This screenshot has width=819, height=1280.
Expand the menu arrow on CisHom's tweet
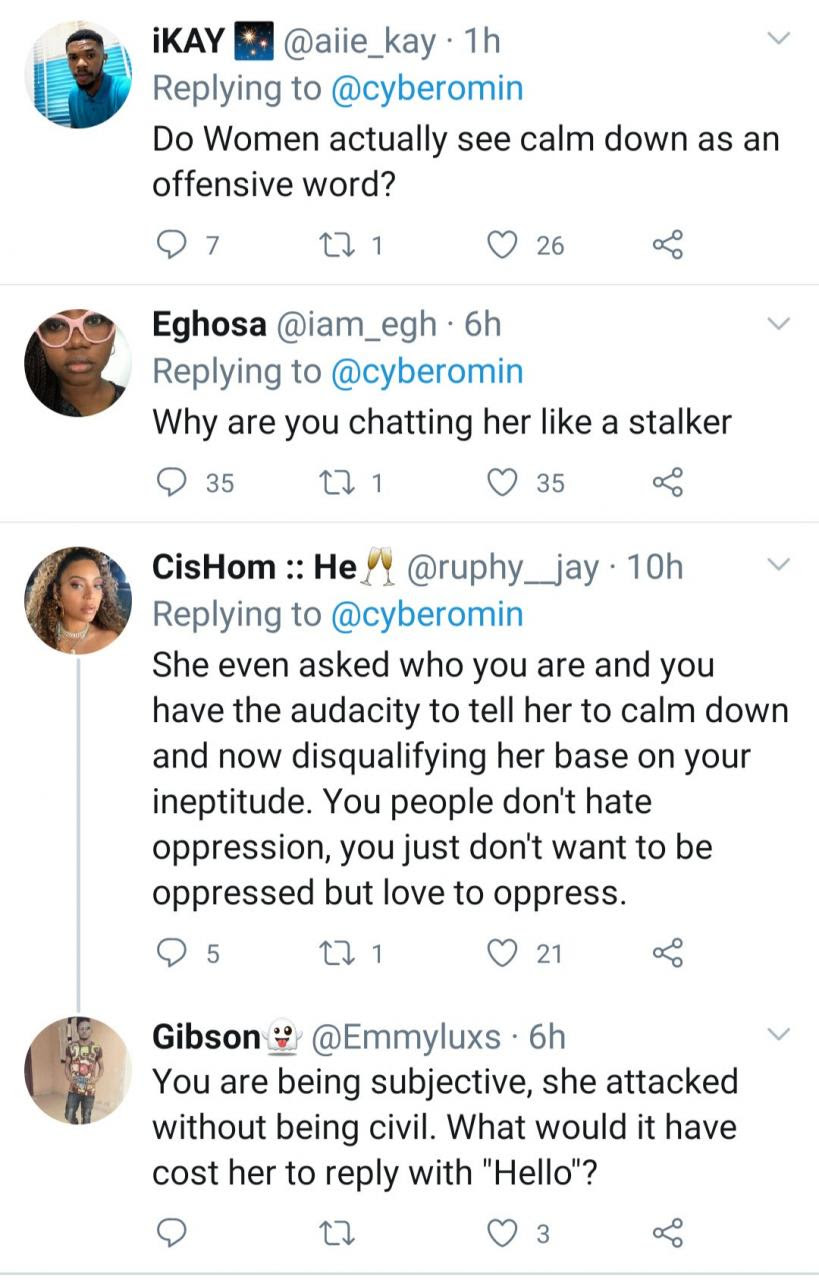(x=778, y=565)
